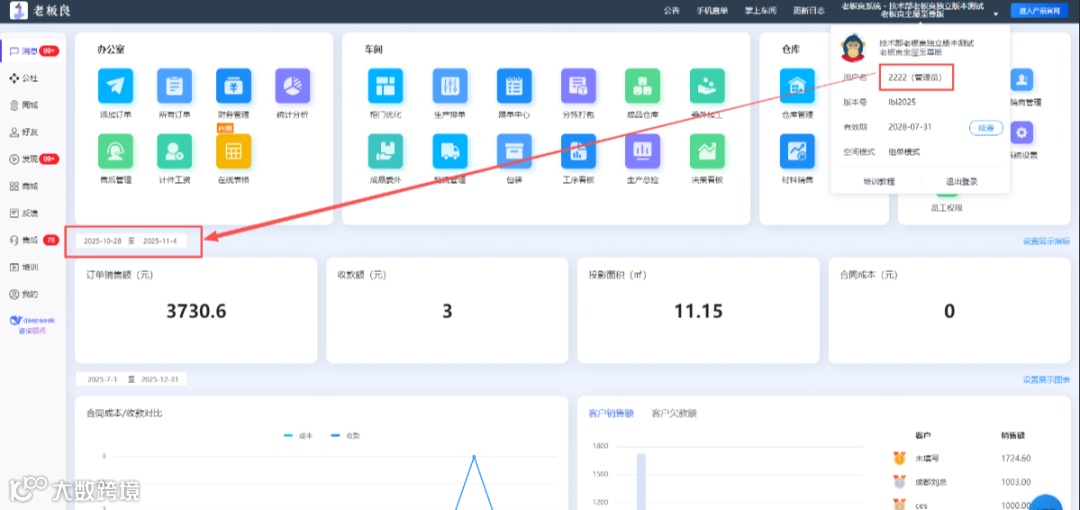Click 培训教程 in the account popup

(x=879, y=182)
